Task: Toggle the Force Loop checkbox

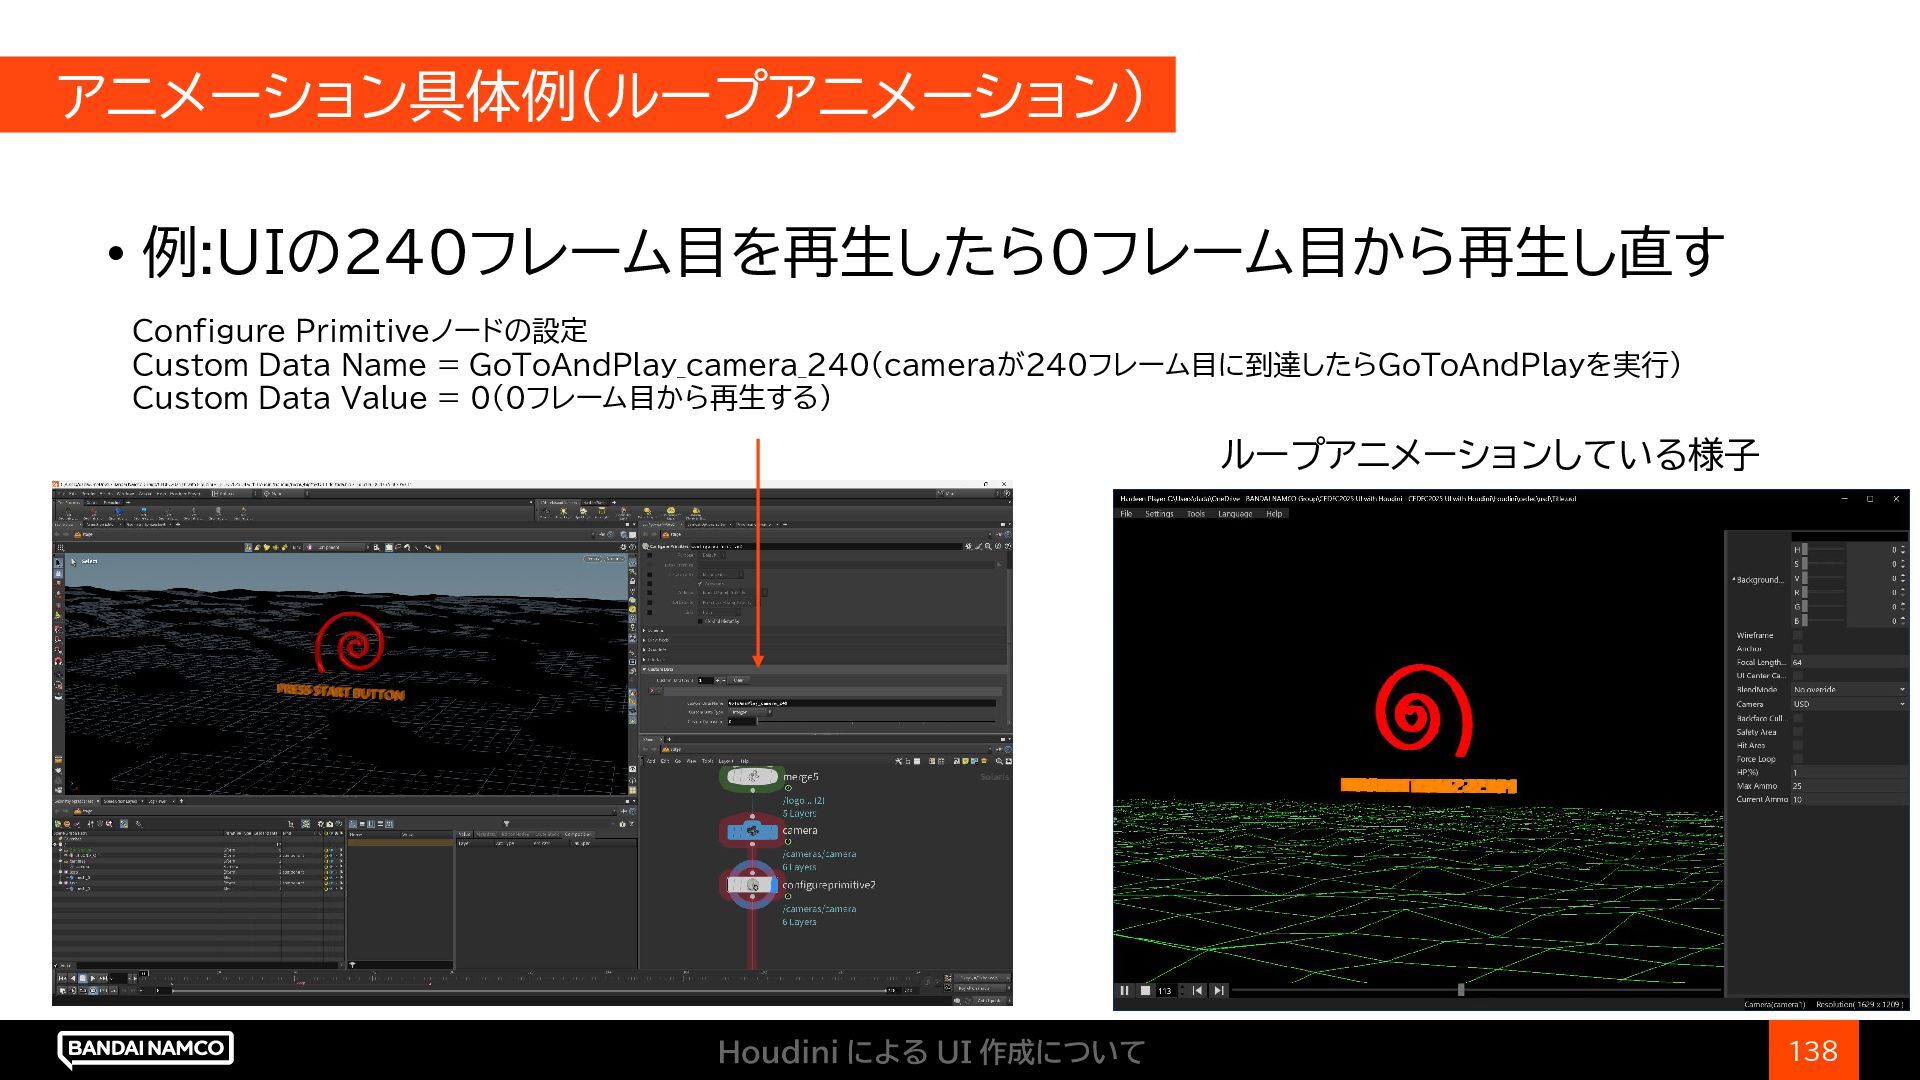Action: point(1797,759)
